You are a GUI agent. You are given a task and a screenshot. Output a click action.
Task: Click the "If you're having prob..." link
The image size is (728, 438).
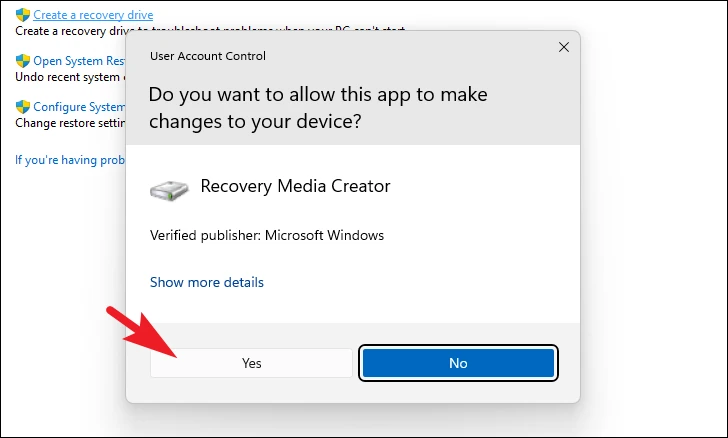click(70, 160)
